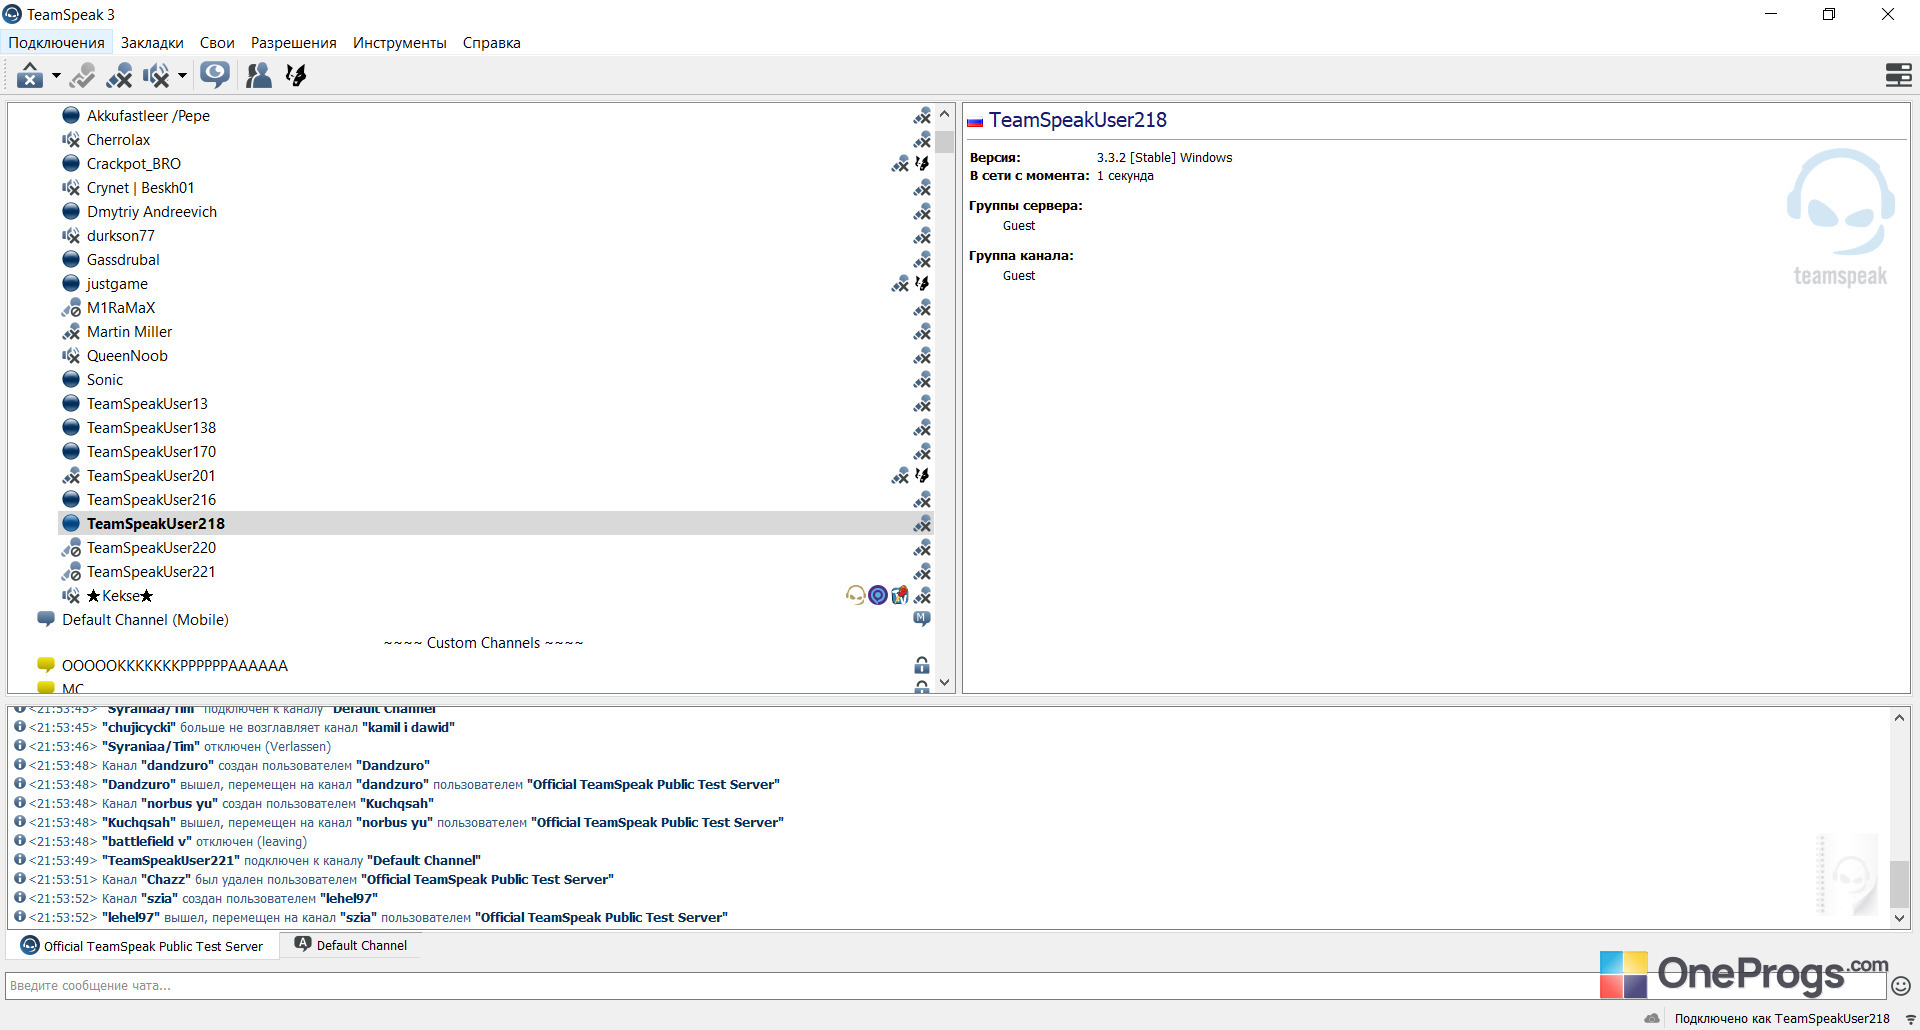Click the channel tree scroll-down arrow
Screen dimensions: 1920x1030
click(945, 683)
